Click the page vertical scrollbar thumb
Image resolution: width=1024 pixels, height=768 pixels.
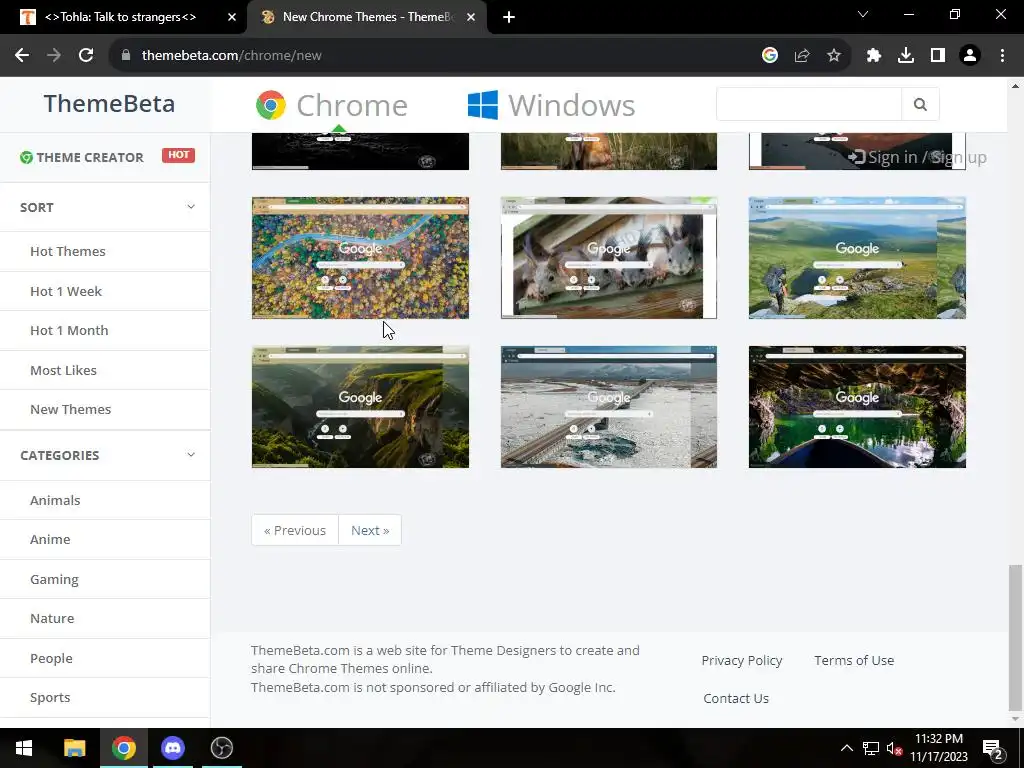(x=1015, y=637)
